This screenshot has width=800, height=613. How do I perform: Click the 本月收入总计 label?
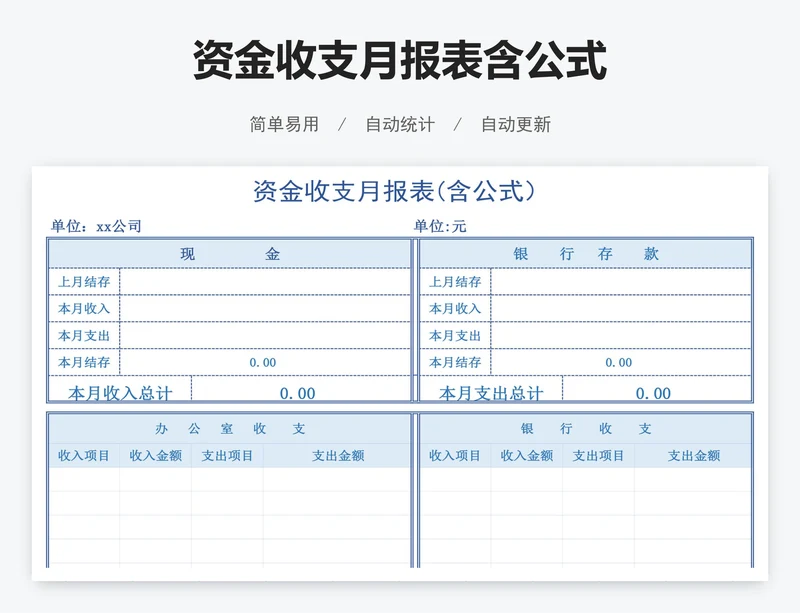pos(120,393)
